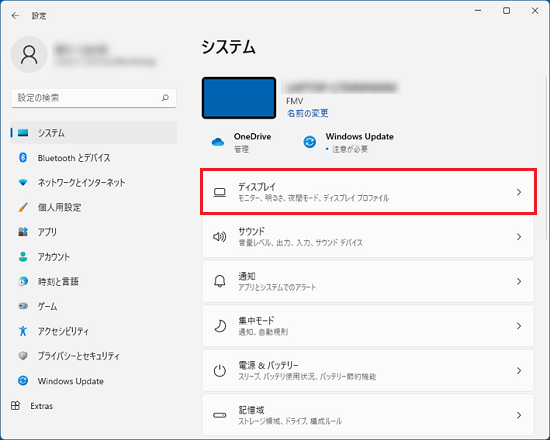Expand the 通知 row chevron
550x440 pixels.
(519, 281)
